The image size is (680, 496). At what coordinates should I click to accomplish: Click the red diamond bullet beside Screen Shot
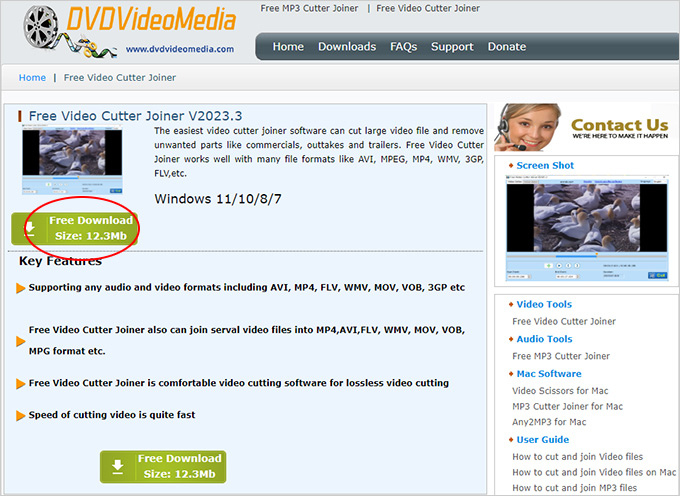[x=511, y=165]
